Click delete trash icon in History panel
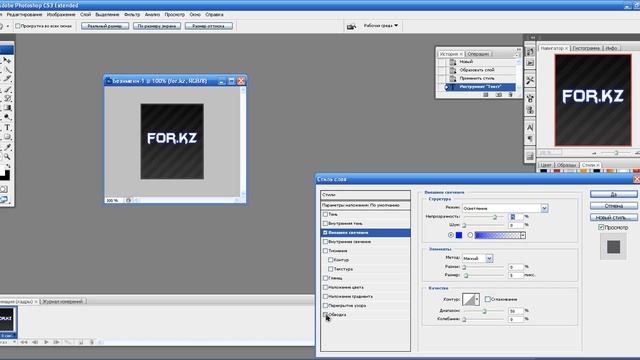The height and width of the screenshot is (360, 640). coord(510,95)
